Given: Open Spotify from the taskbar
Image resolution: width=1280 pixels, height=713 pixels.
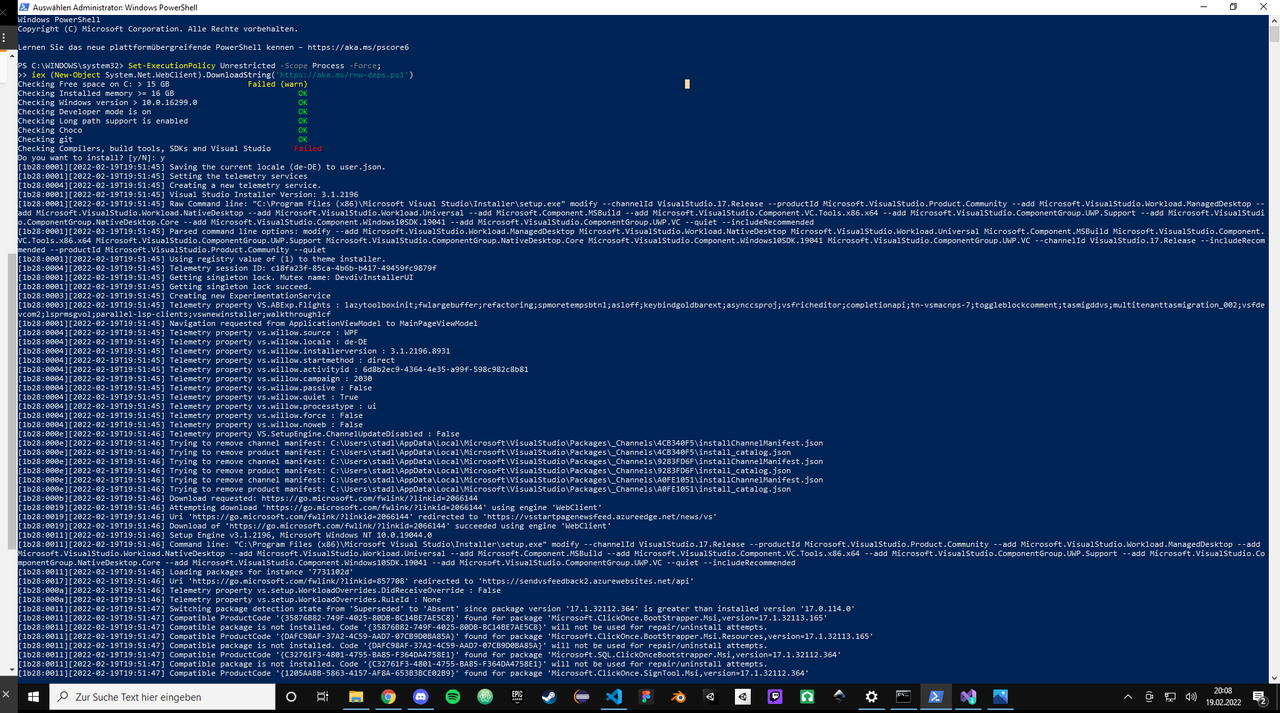Looking at the screenshot, I should [453, 696].
